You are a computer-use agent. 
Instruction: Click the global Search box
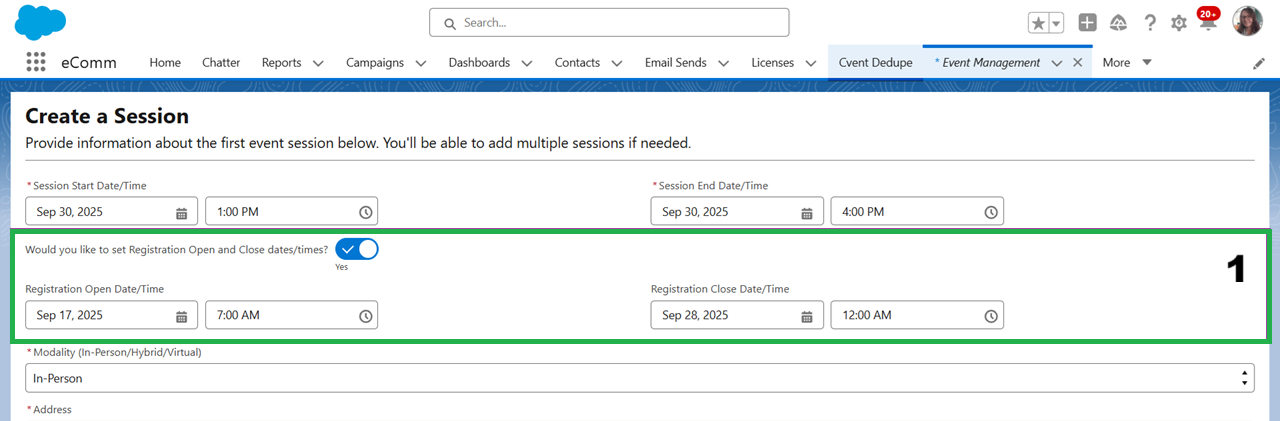609,22
